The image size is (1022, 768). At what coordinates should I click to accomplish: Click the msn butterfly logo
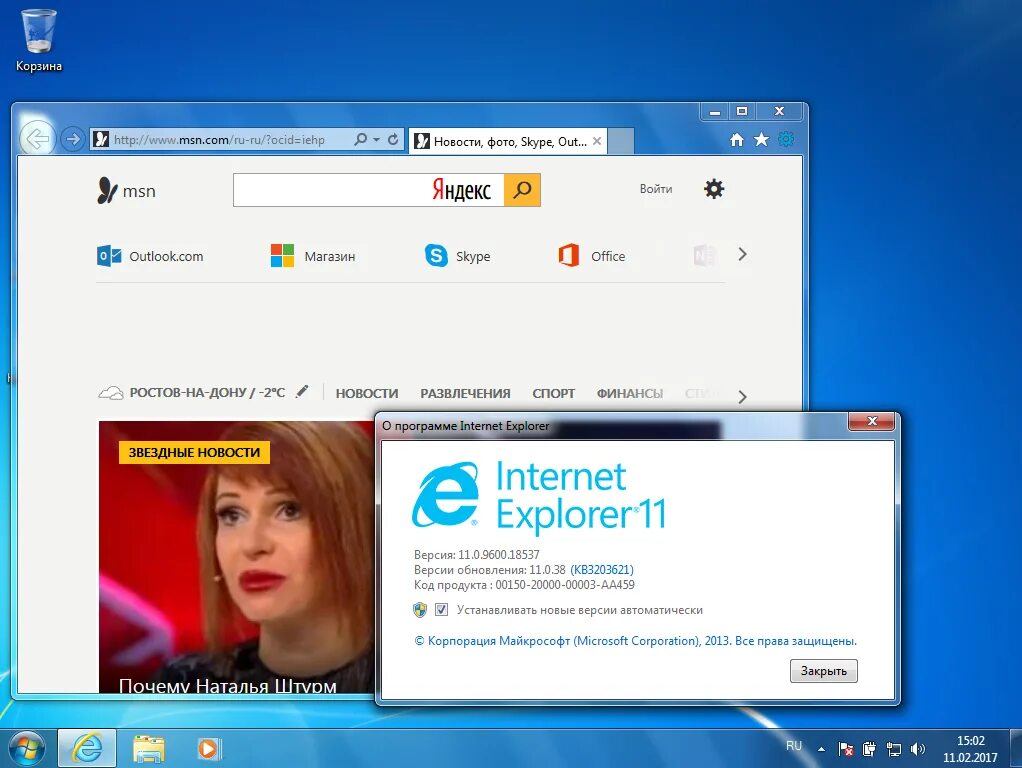(x=126, y=190)
